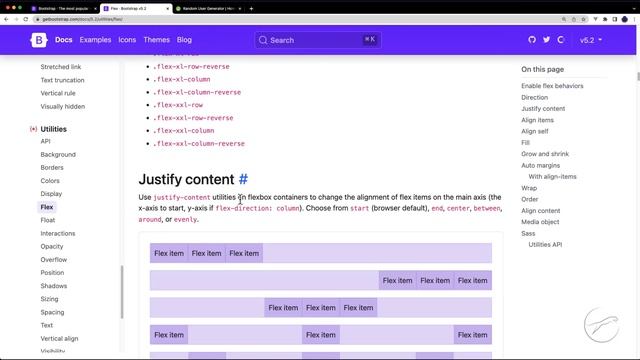Open Interactions in the sidebar
The width and height of the screenshot is (640, 360).
point(58,233)
